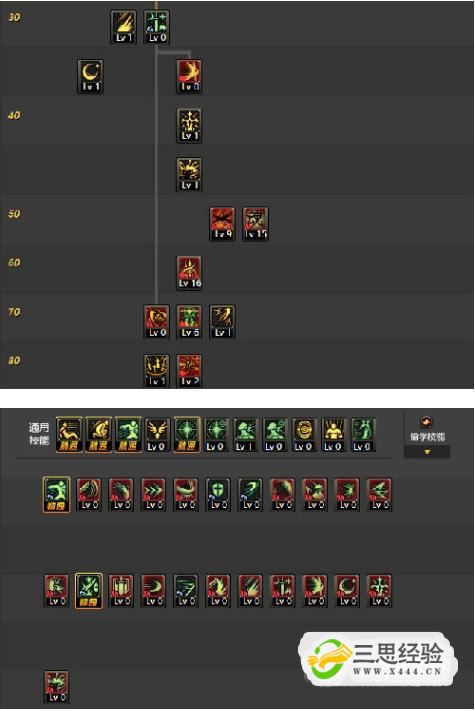Expand the yellow dropdown arrow under the learn-skill panel
The height and width of the screenshot is (711, 475).
[x=427, y=452]
